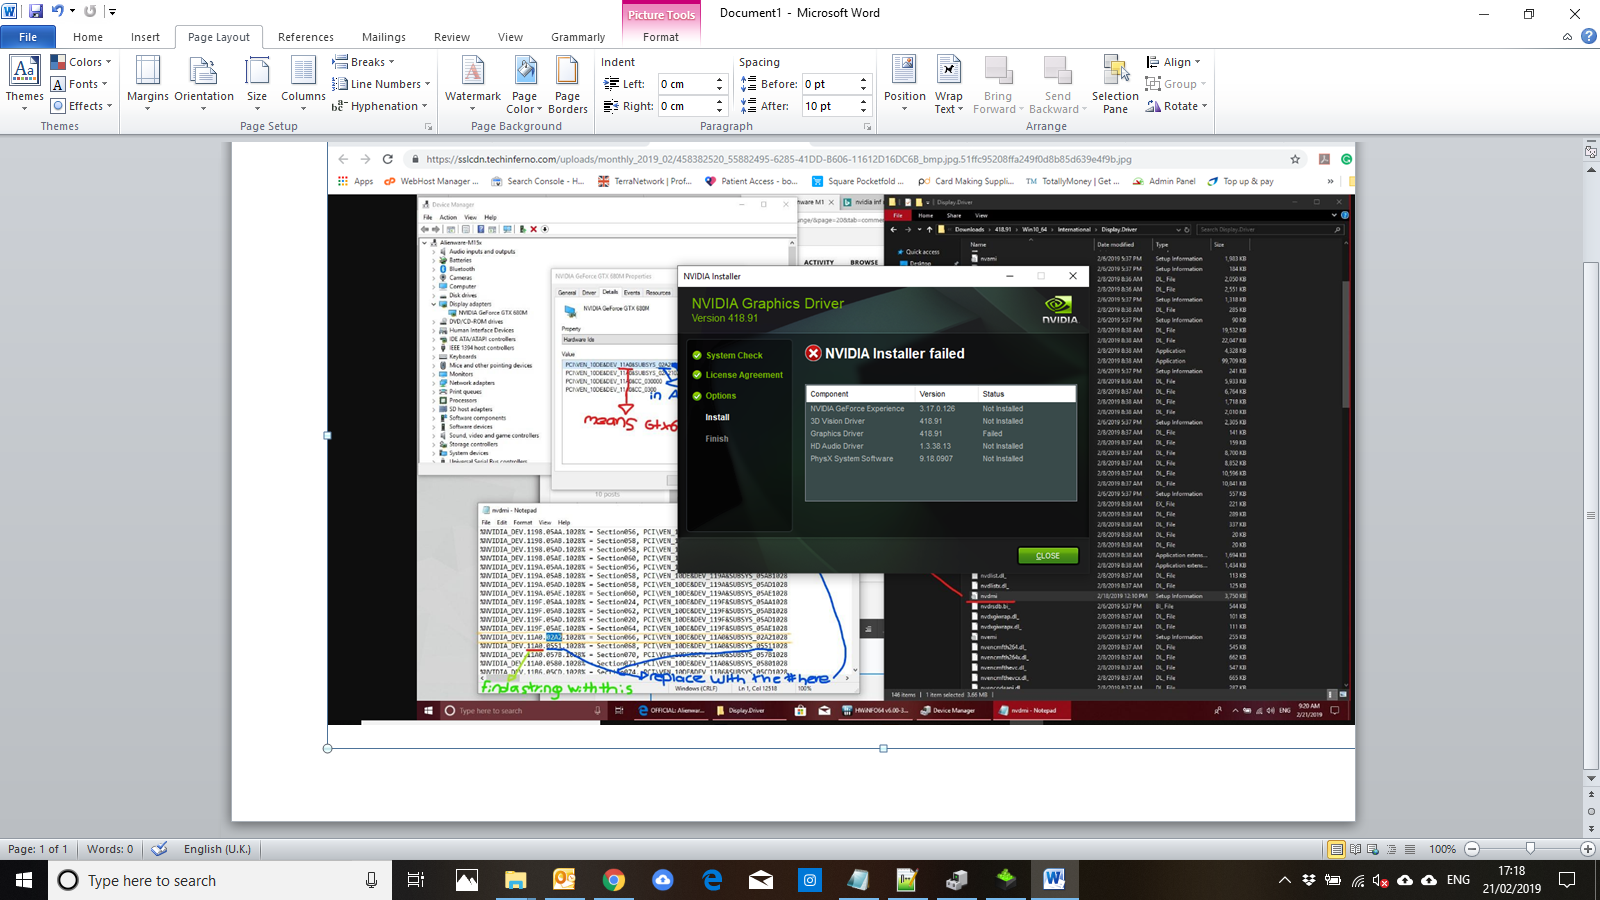Open File Explorer from taskbar

coord(515,880)
